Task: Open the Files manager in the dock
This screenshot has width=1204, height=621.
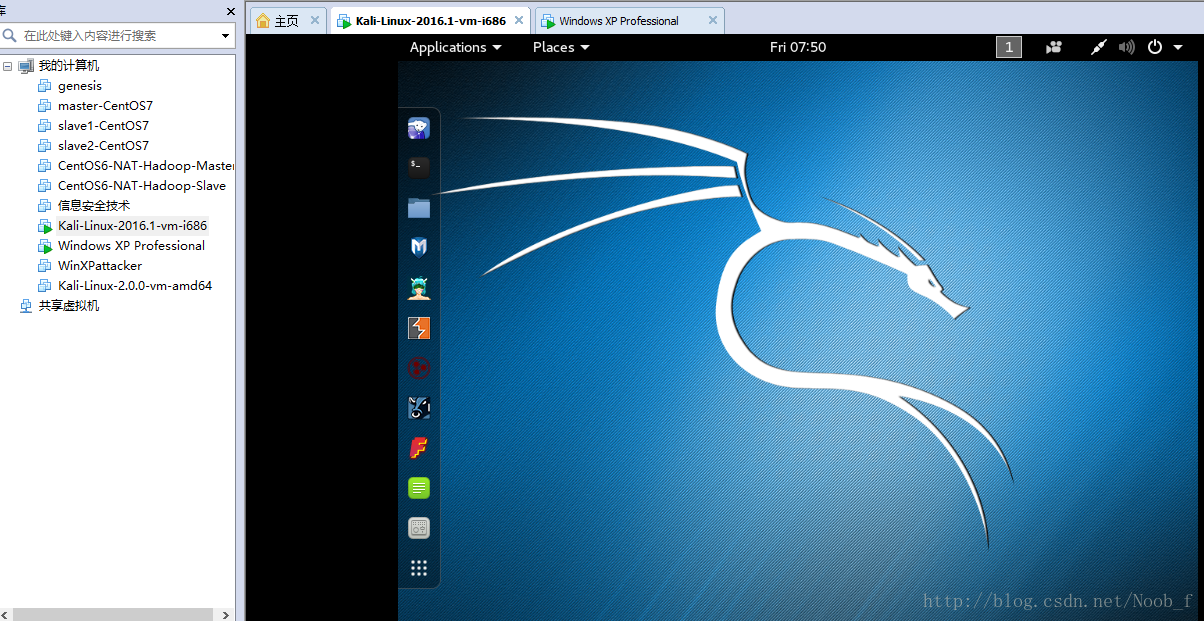Action: [x=419, y=208]
